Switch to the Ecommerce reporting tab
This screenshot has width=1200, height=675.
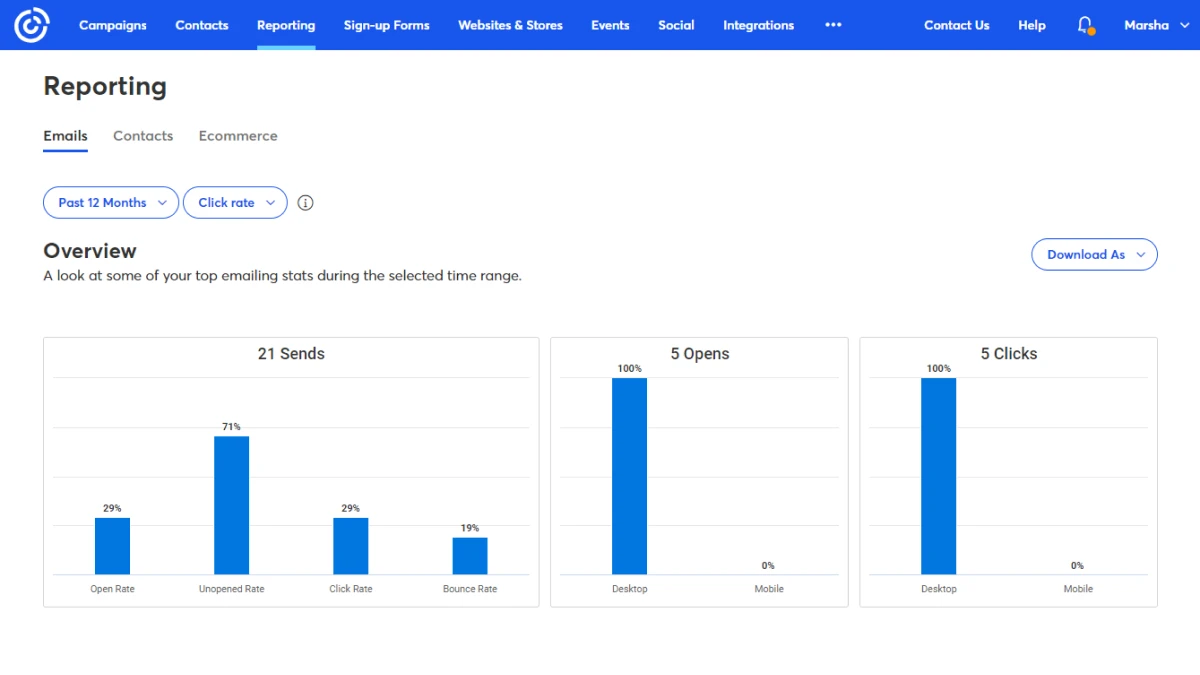tap(238, 136)
